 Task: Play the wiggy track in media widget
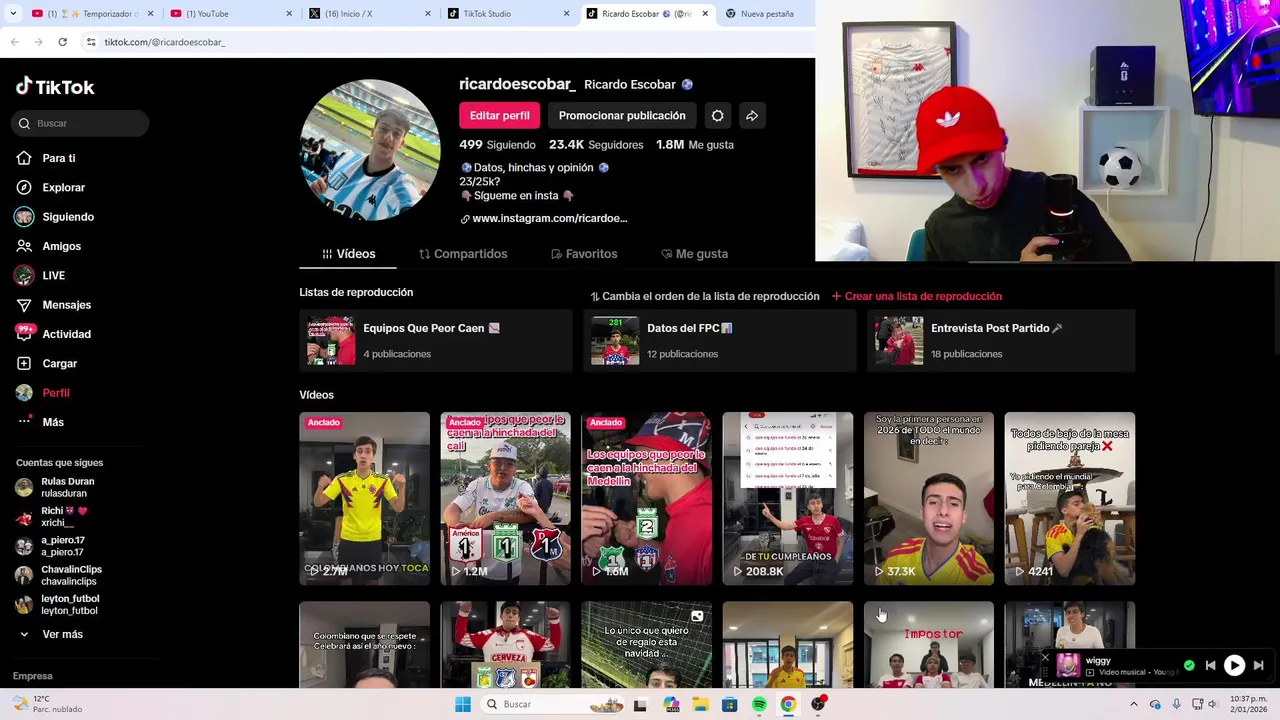1234,665
